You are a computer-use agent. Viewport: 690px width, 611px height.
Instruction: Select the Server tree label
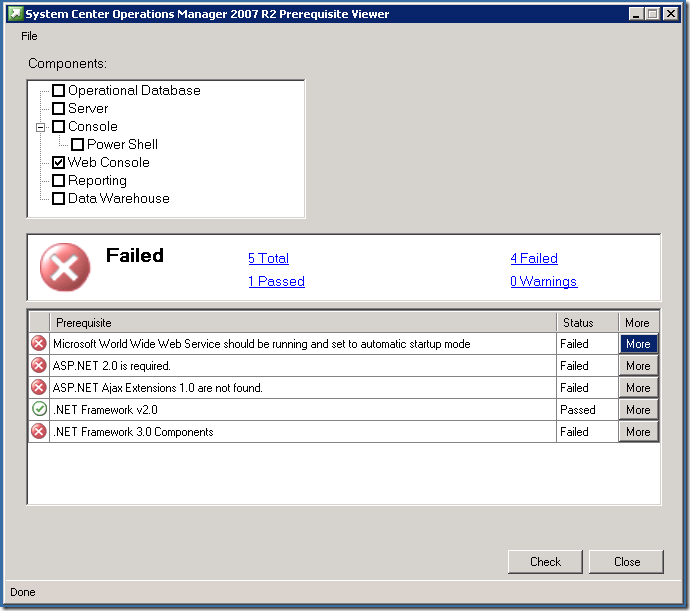88,108
